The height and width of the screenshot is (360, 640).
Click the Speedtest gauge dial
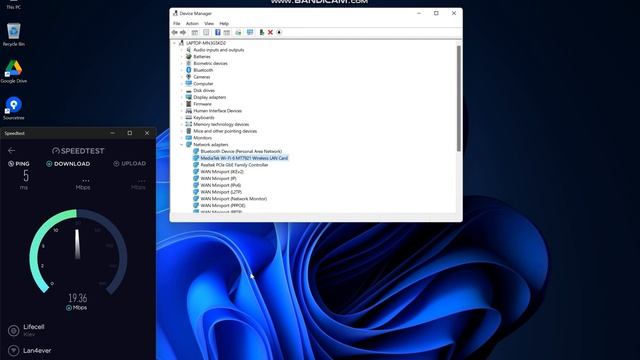coord(78,251)
